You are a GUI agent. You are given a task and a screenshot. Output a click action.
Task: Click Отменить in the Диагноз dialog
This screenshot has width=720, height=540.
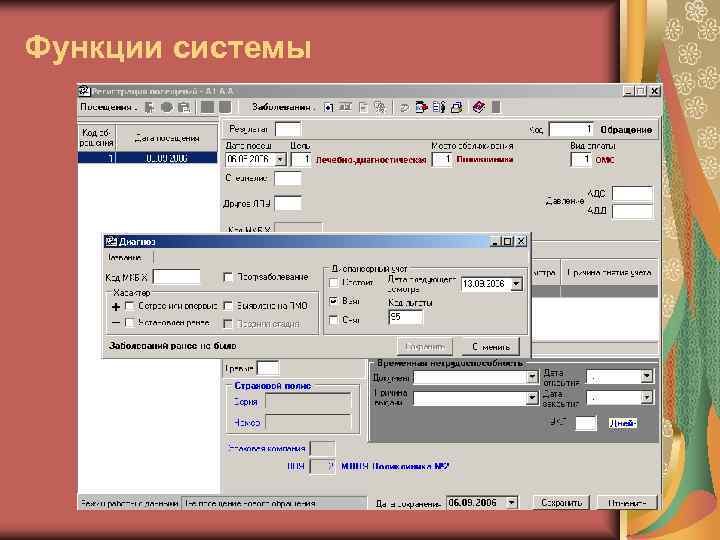[490, 347]
